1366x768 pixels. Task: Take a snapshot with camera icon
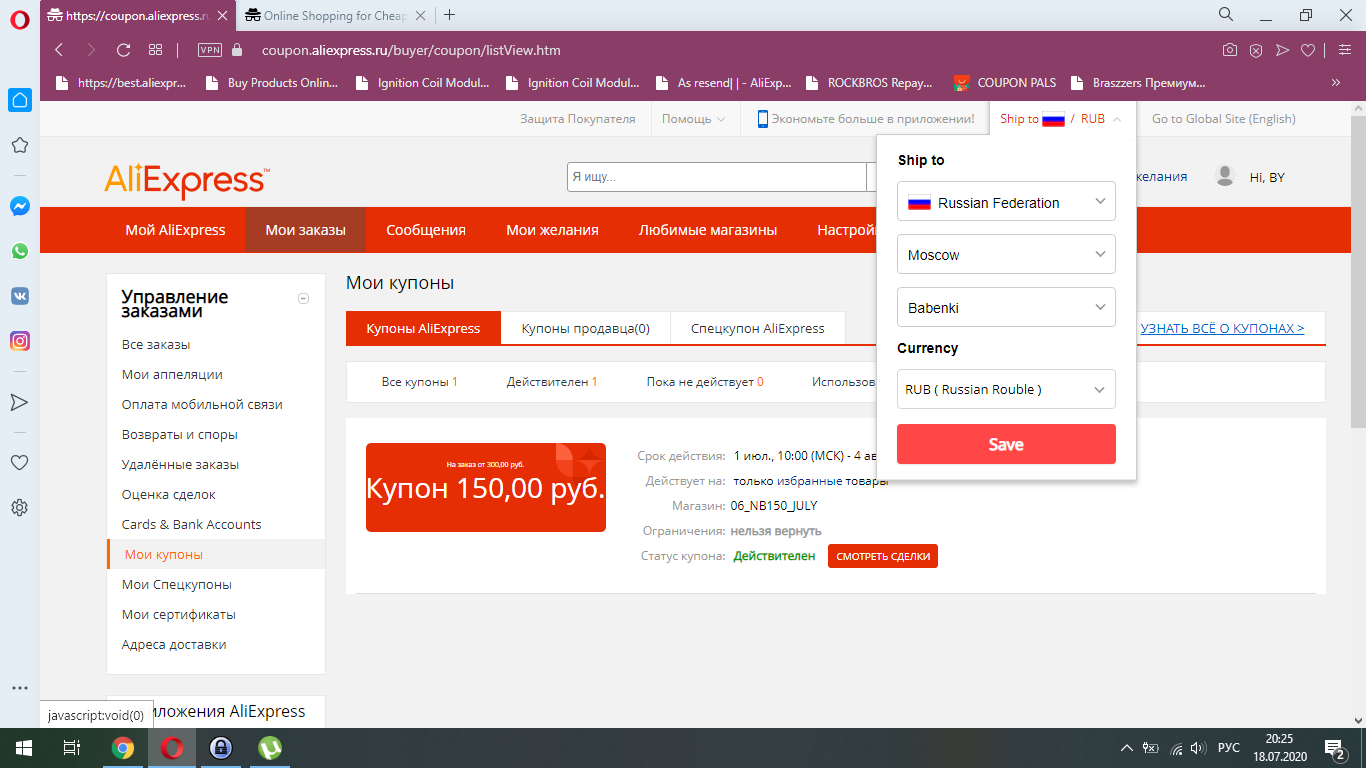coord(1230,50)
